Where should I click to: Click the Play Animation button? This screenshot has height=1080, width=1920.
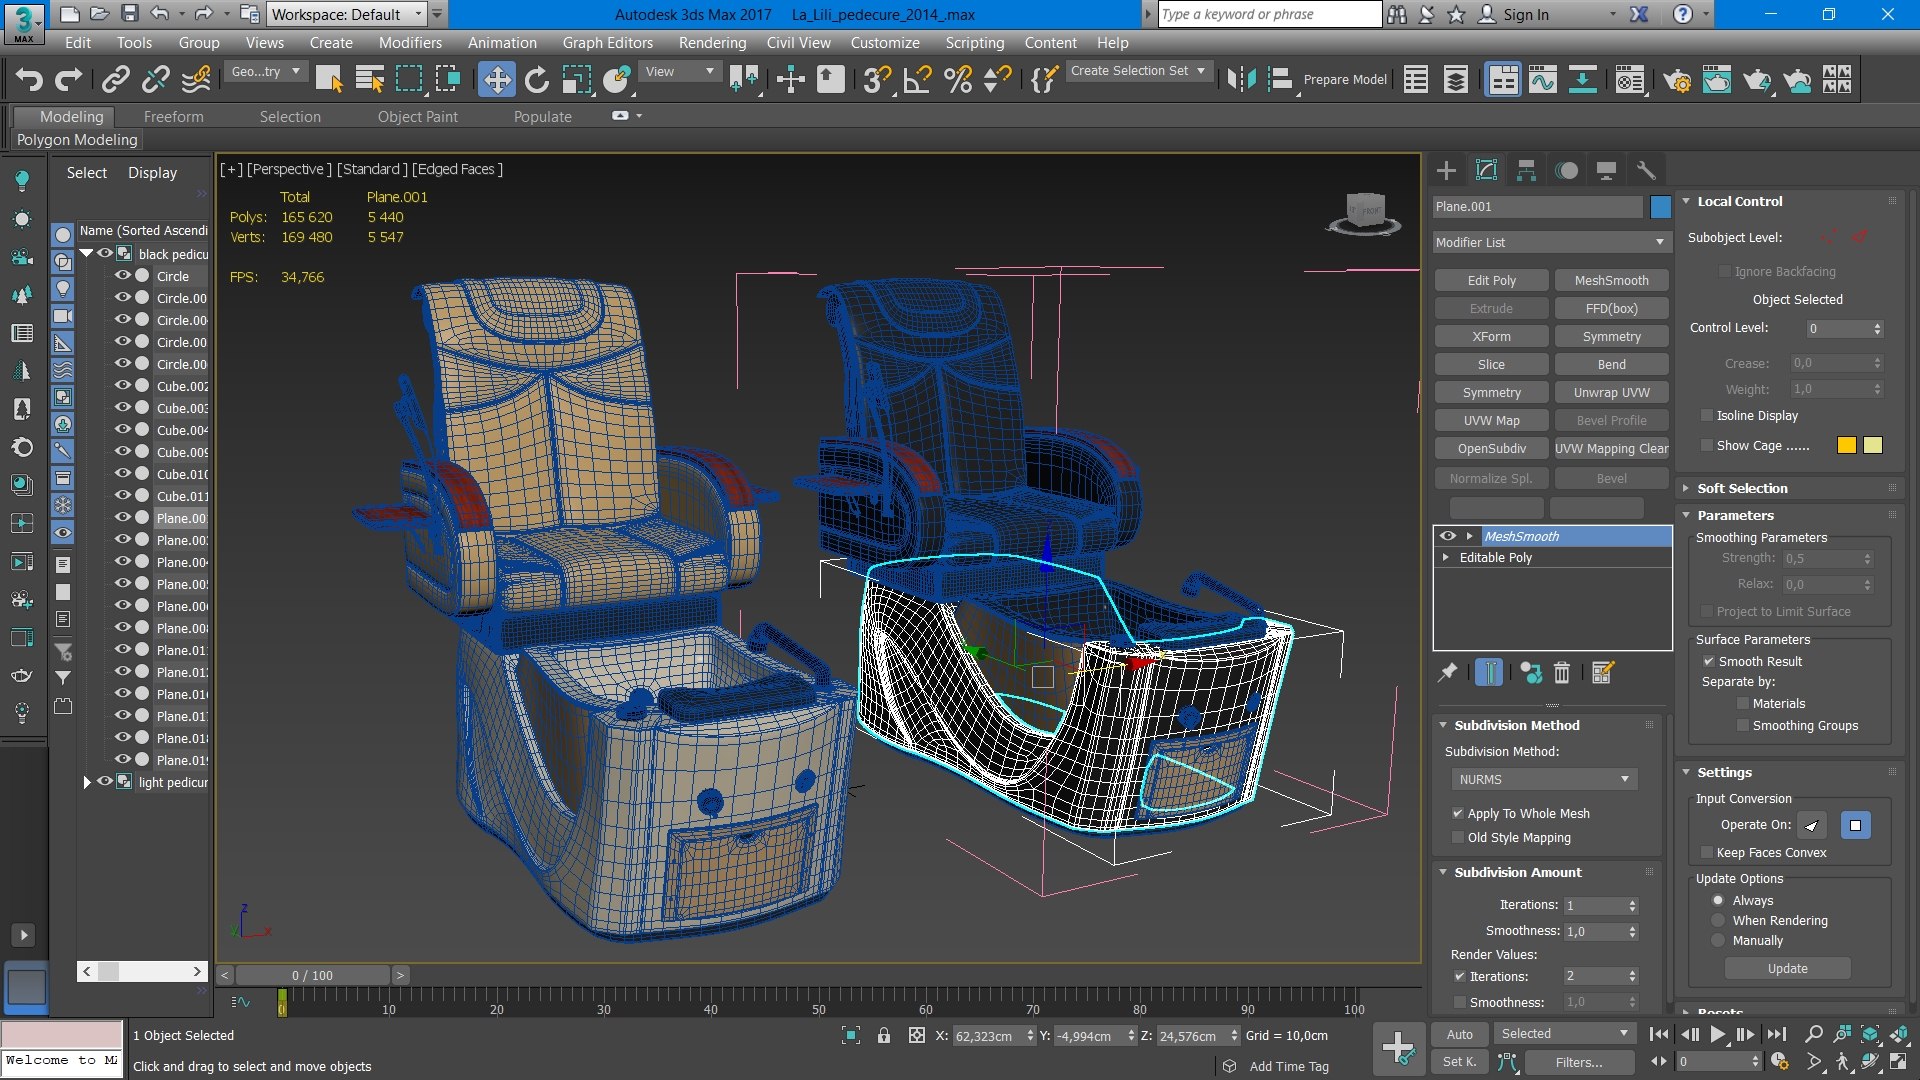coord(1717,1034)
